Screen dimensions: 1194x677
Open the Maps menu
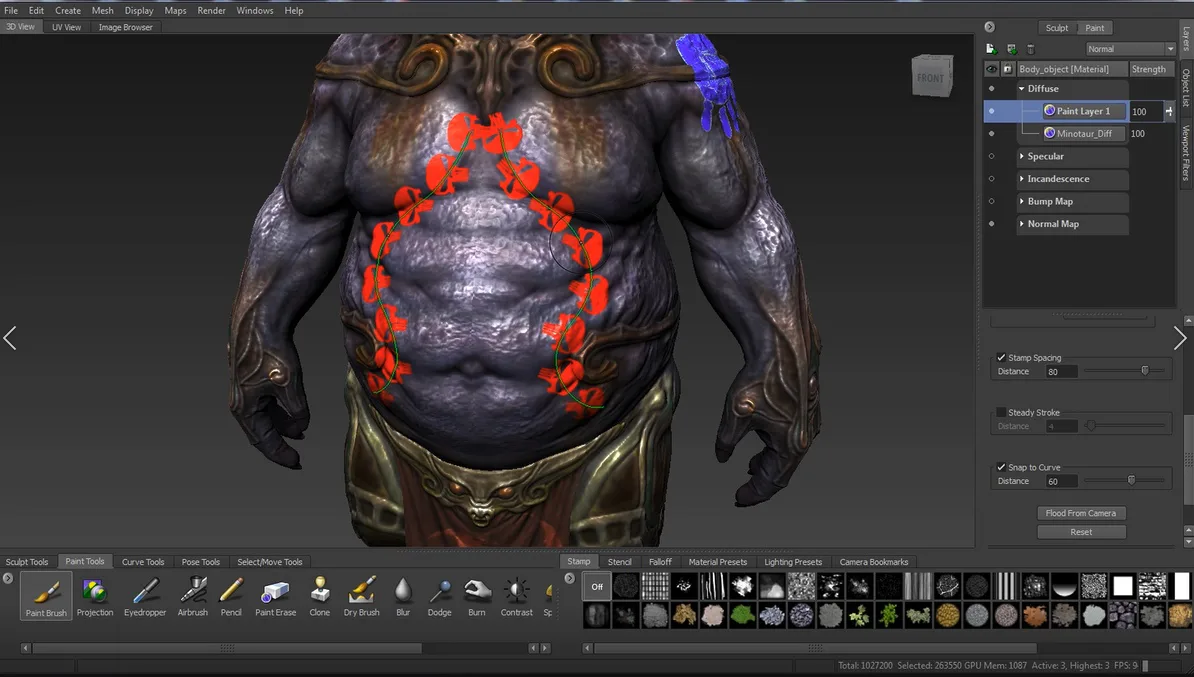point(175,11)
